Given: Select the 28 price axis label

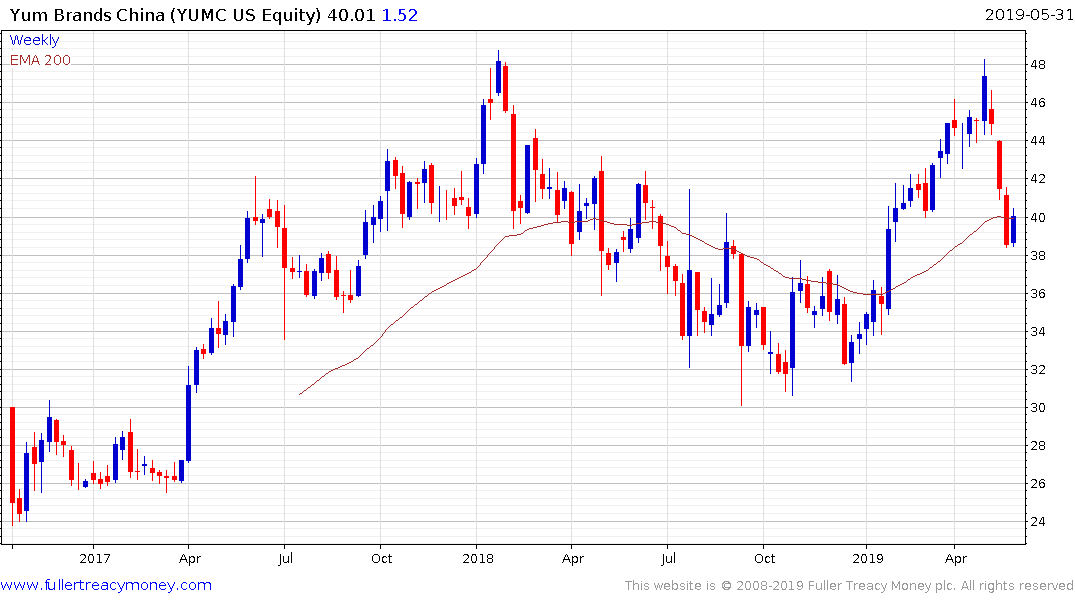Looking at the screenshot, I should pos(1037,446).
